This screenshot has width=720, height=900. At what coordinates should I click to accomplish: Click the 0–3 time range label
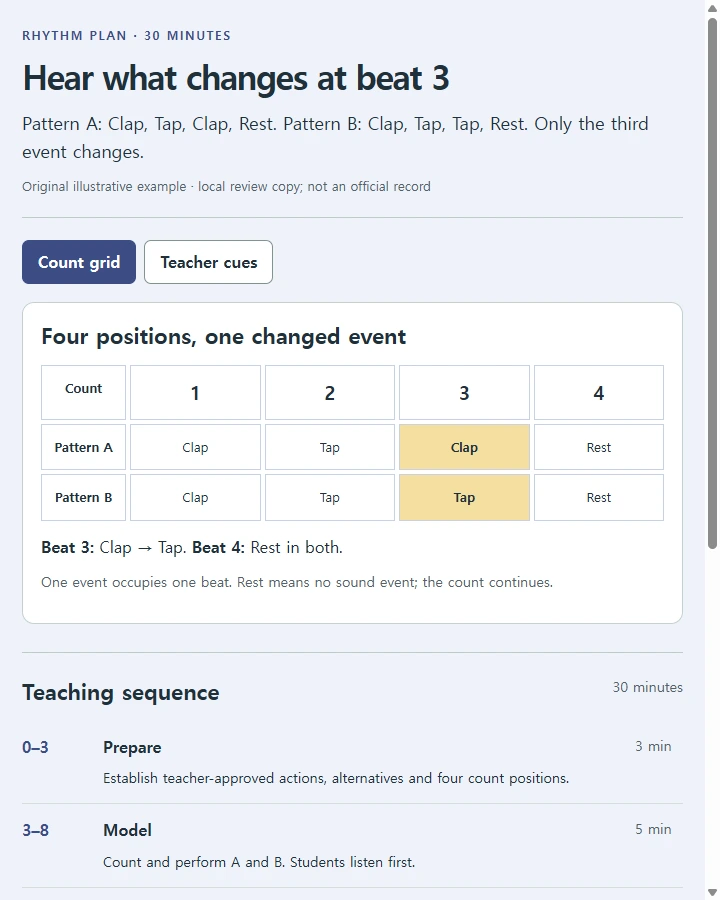pyautogui.click(x=35, y=747)
